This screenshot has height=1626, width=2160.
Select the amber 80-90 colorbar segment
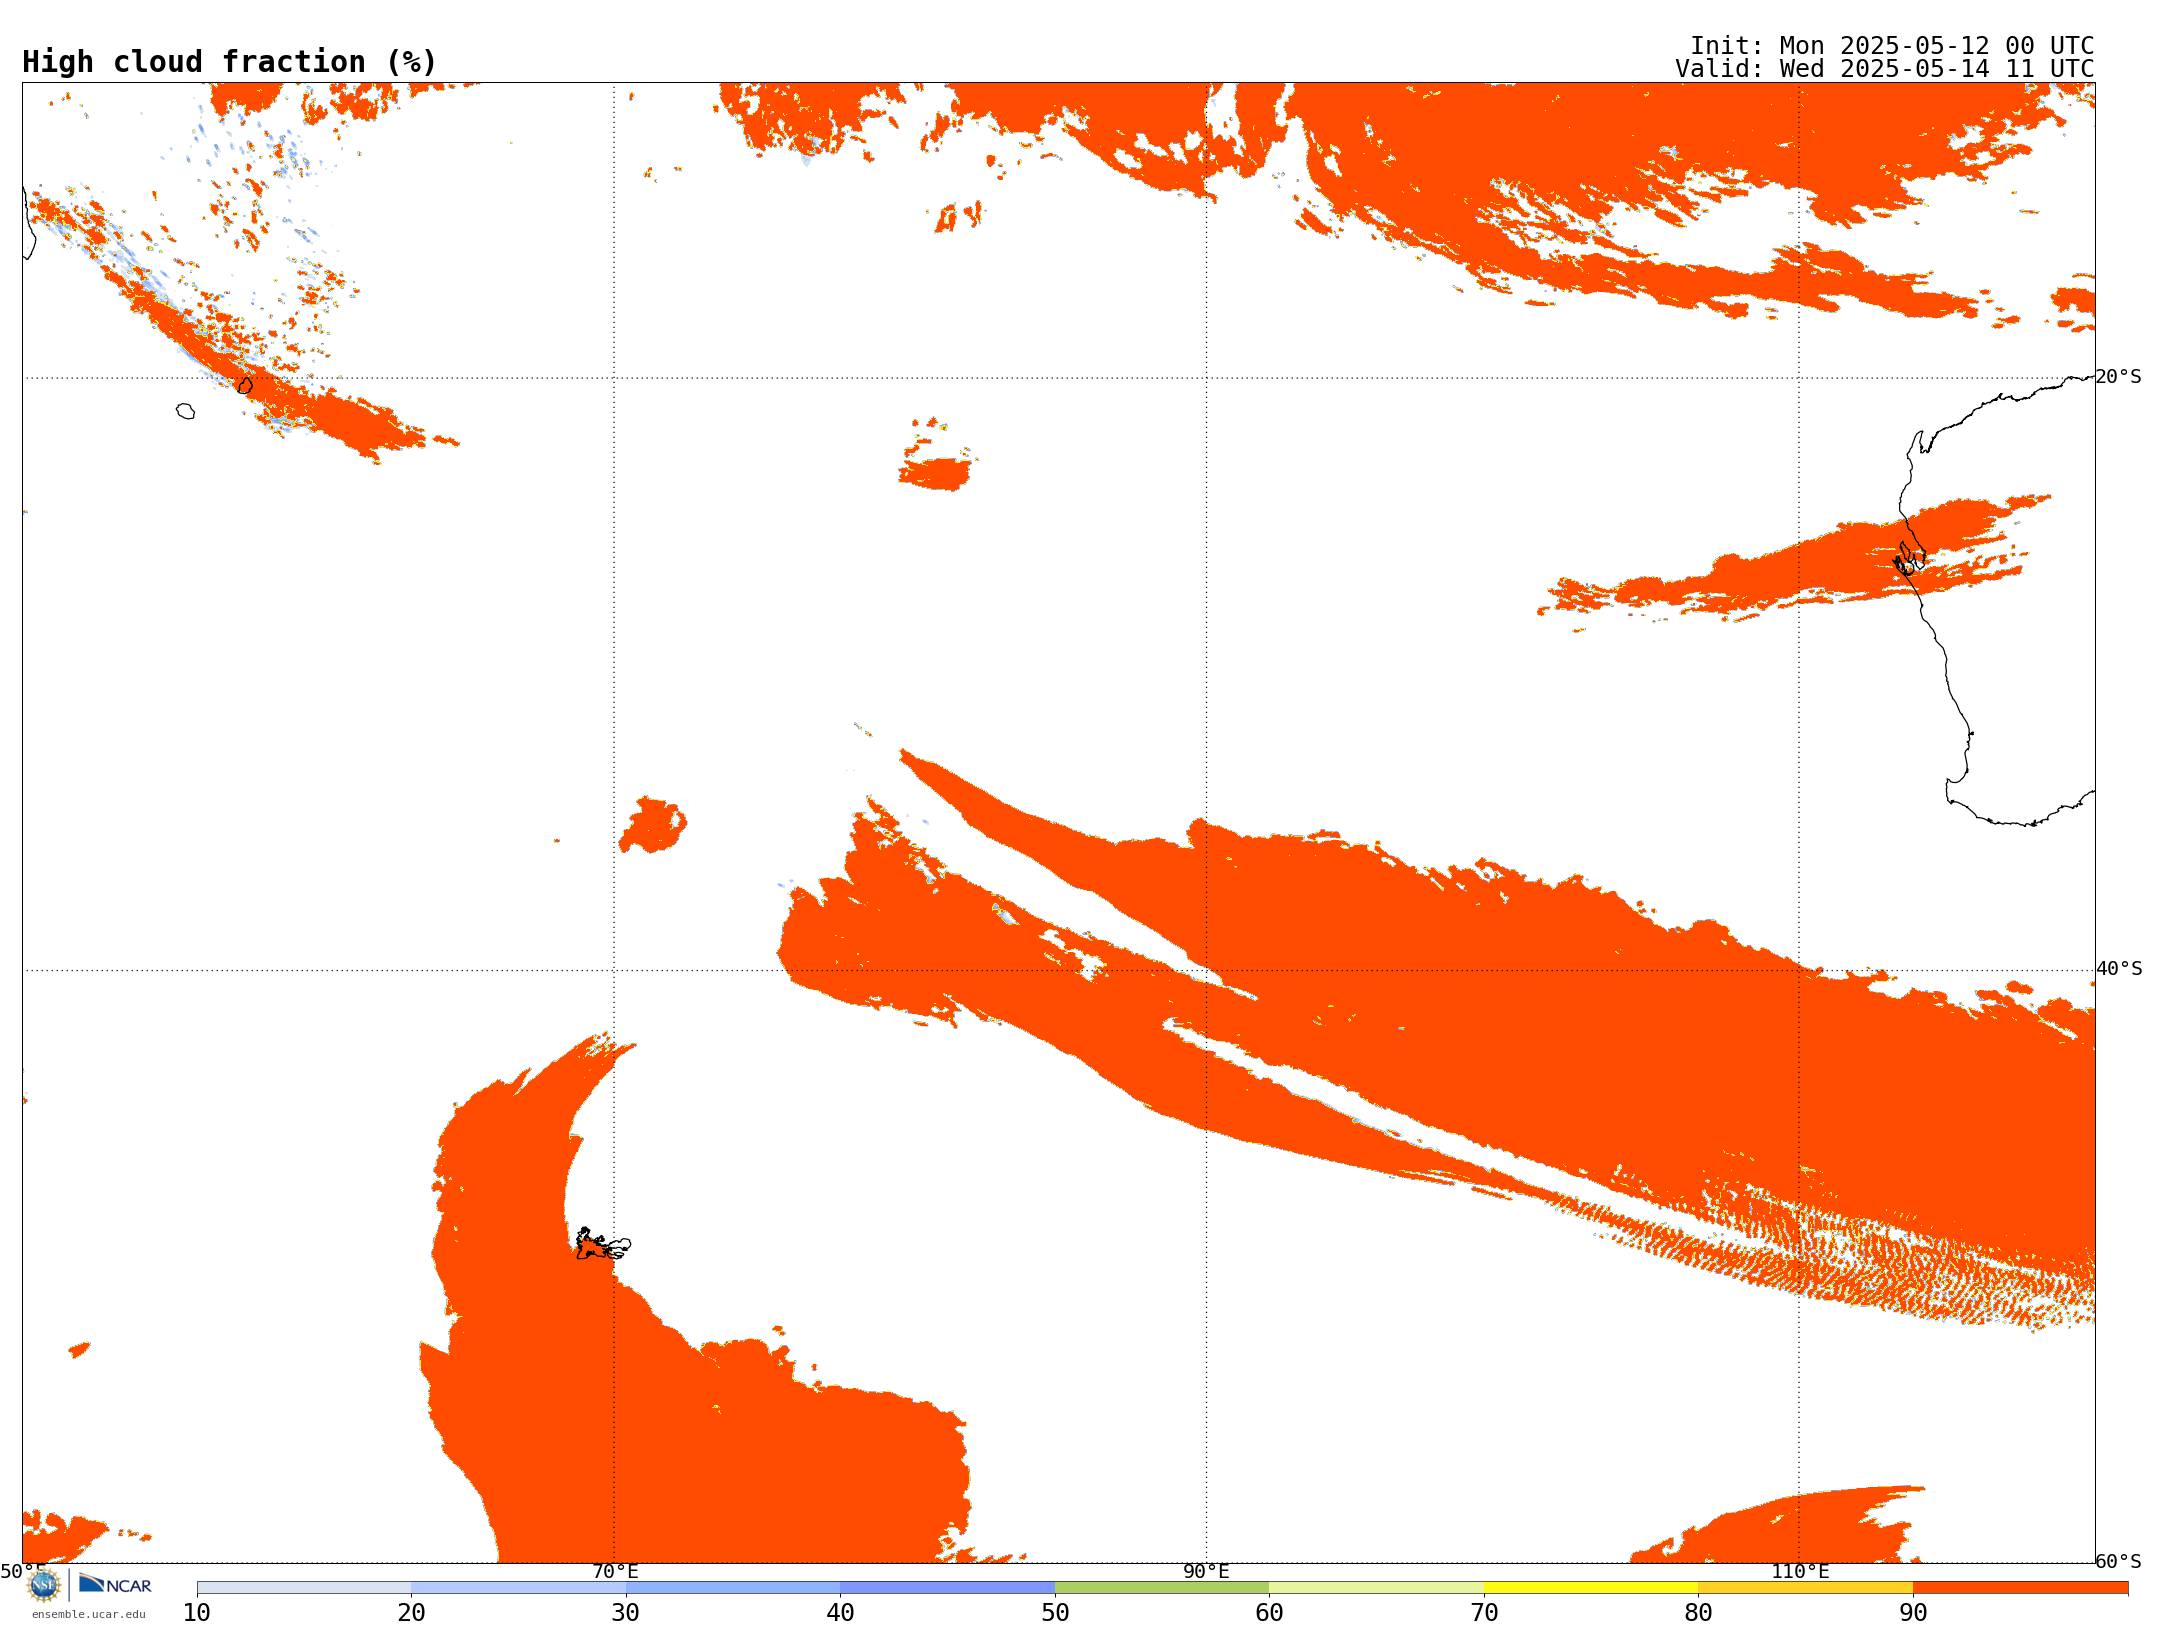(x=1805, y=1588)
